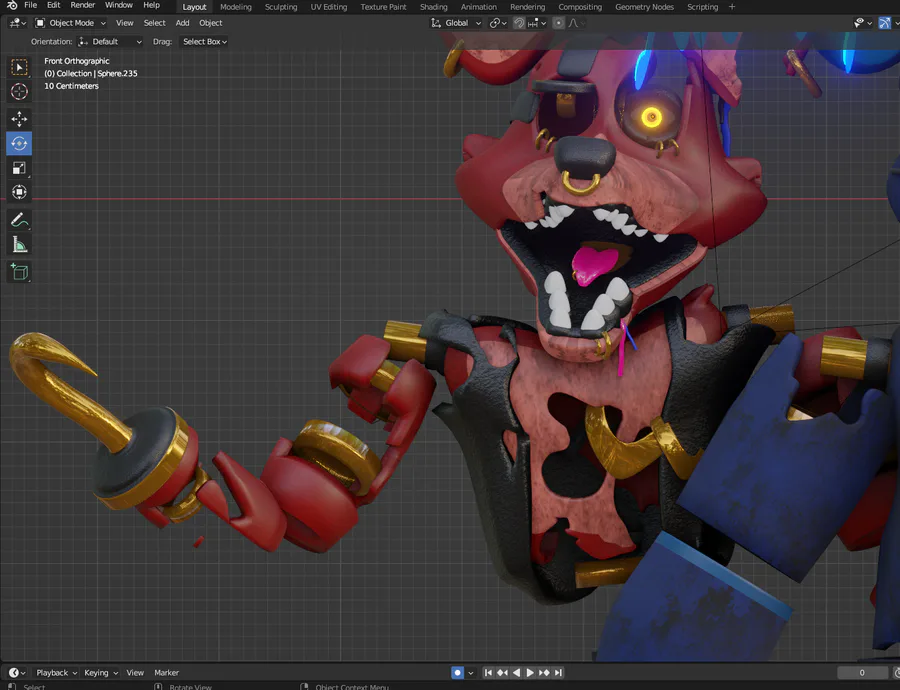The height and width of the screenshot is (690, 900).
Task: Click the Blender logo icon
Action: pos(12,5)
